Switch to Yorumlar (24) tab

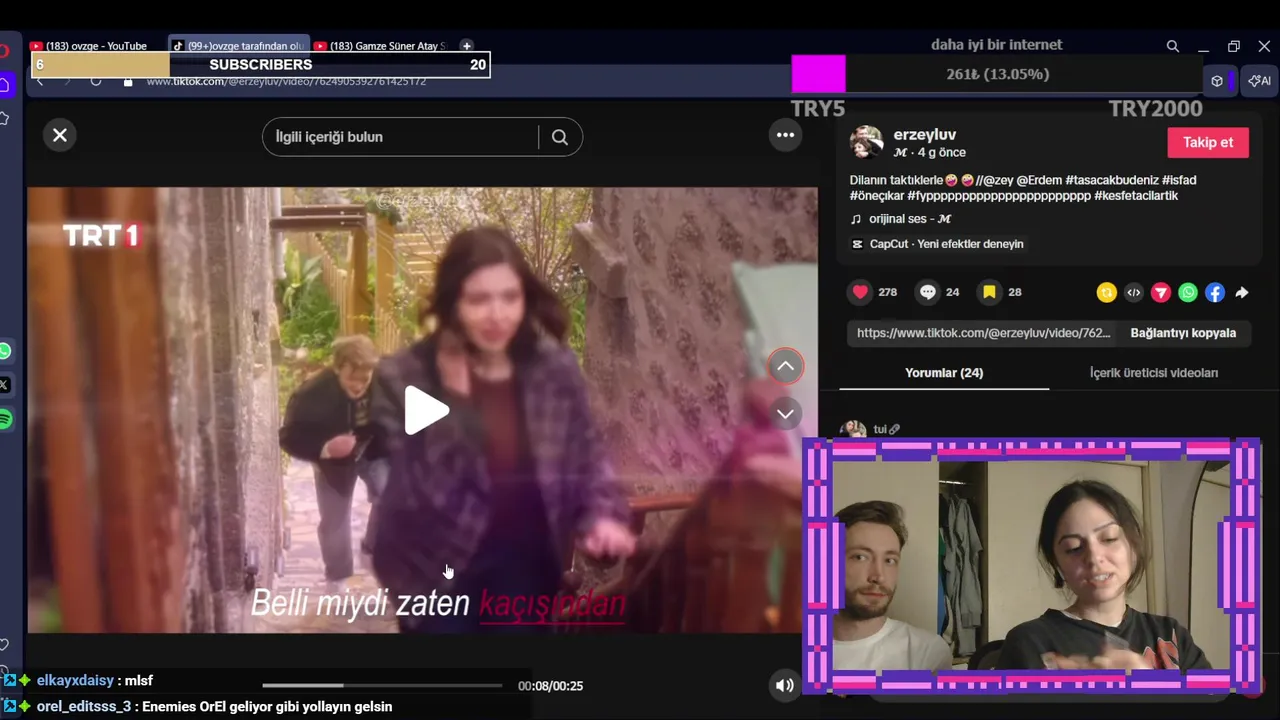944,373
